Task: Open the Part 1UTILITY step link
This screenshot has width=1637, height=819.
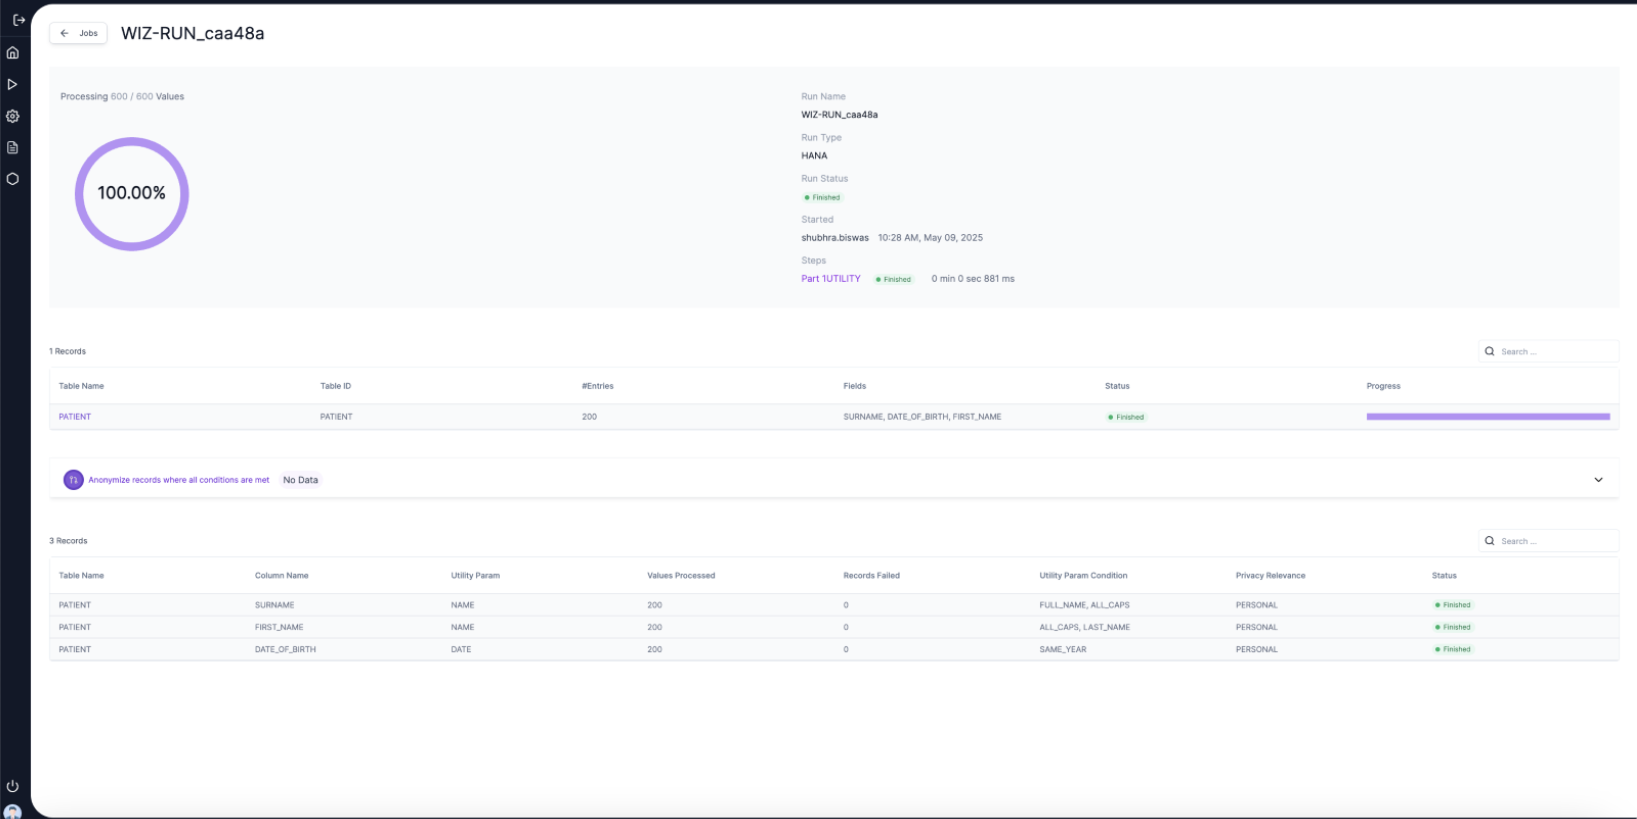Action: (830, 279)
